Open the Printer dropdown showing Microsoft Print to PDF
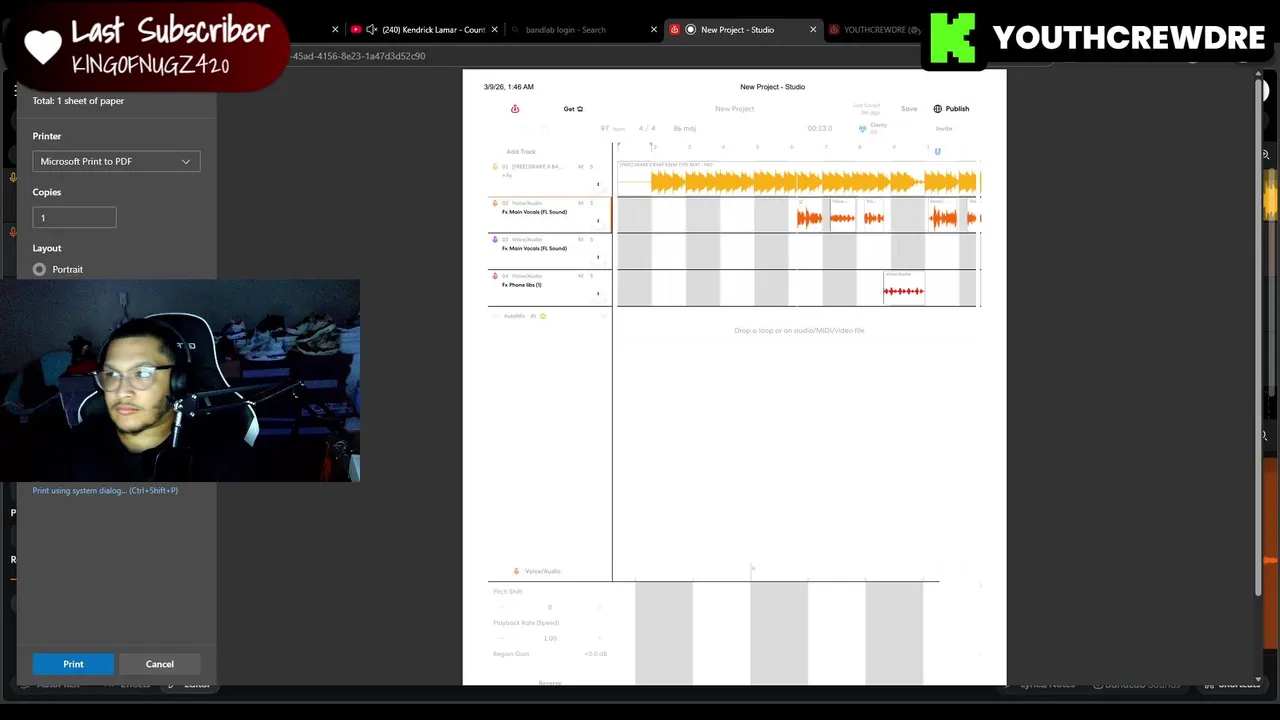 coord(116,161)
